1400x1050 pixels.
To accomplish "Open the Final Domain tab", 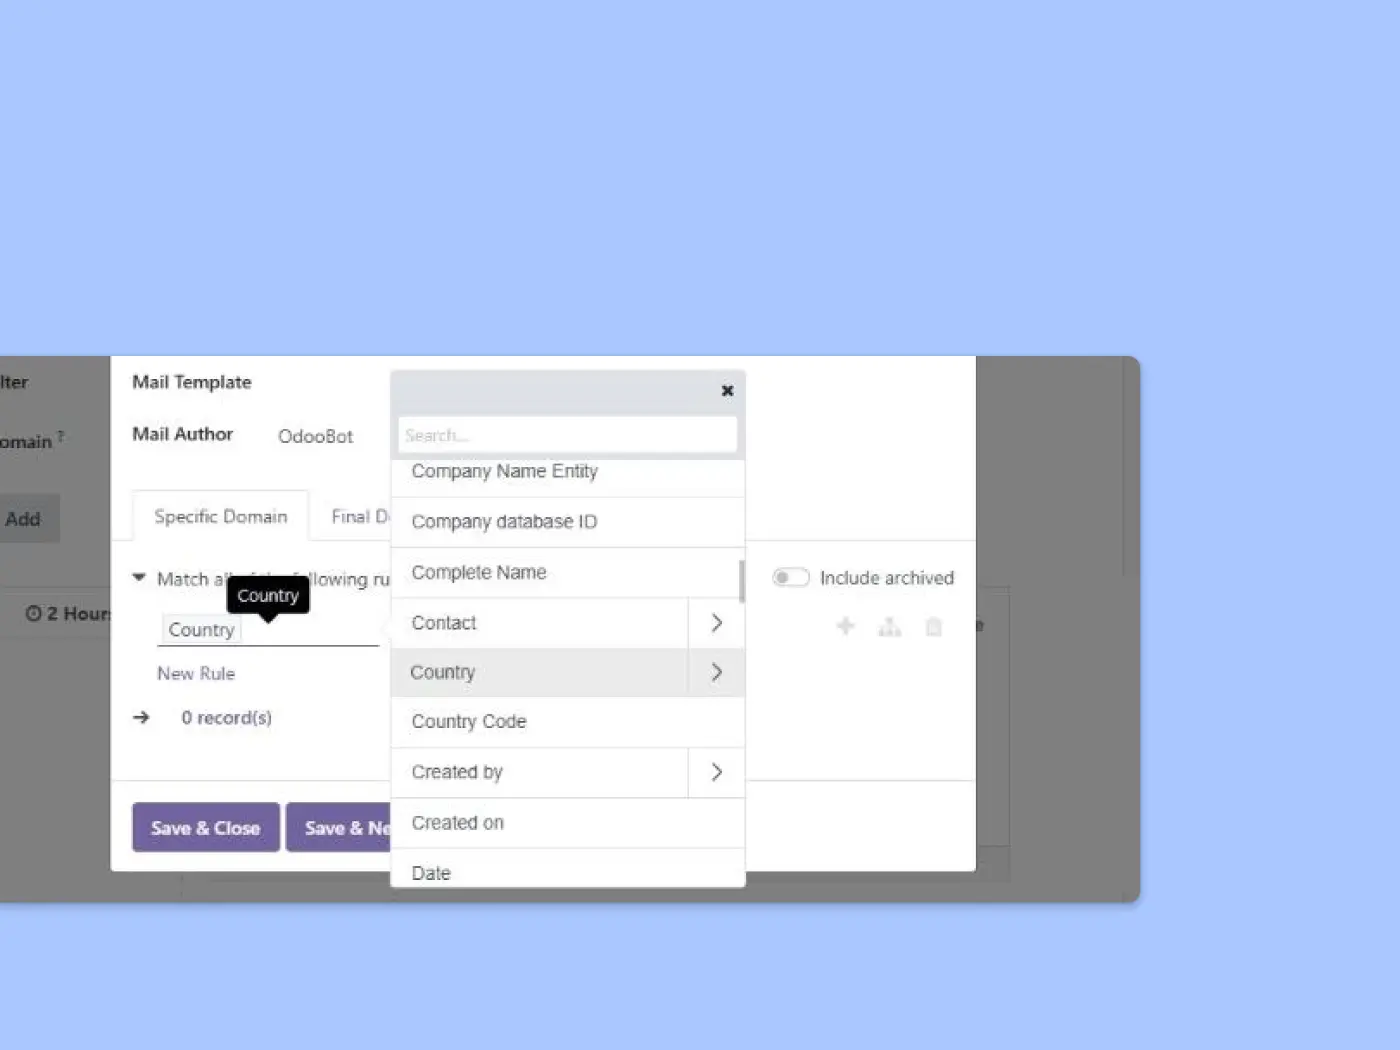I will click(360, 517).
